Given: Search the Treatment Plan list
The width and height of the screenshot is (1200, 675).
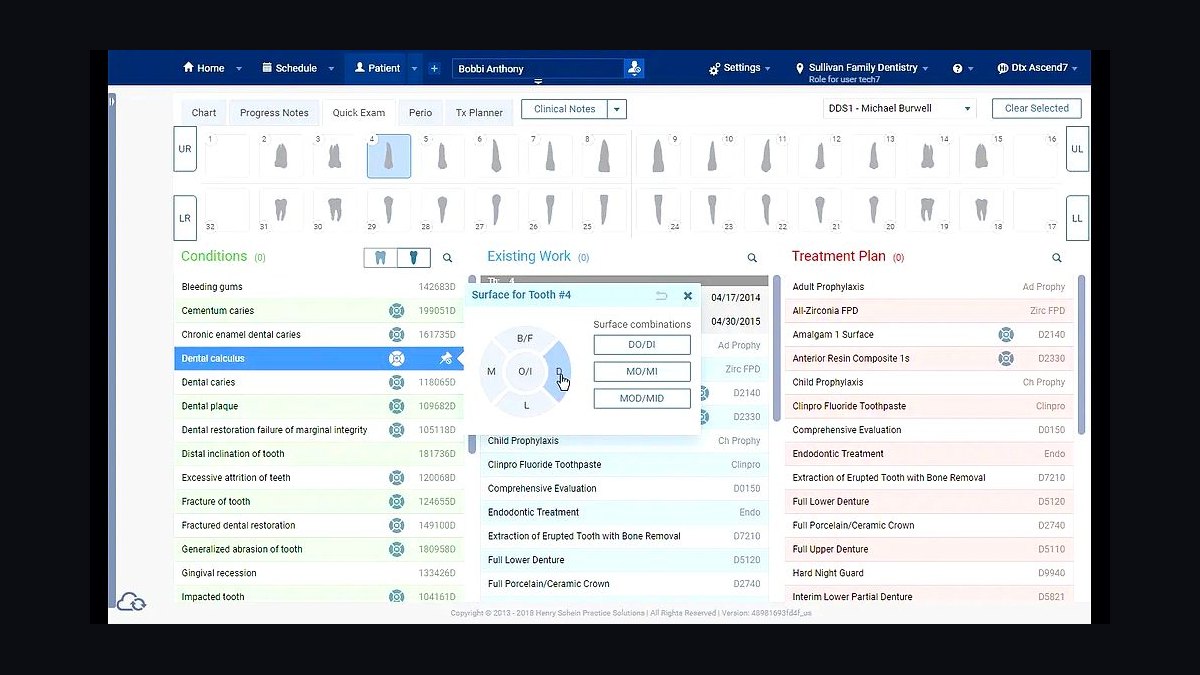Looking at the screenshot, I should pyautogui.click(x=1056, y=258).
